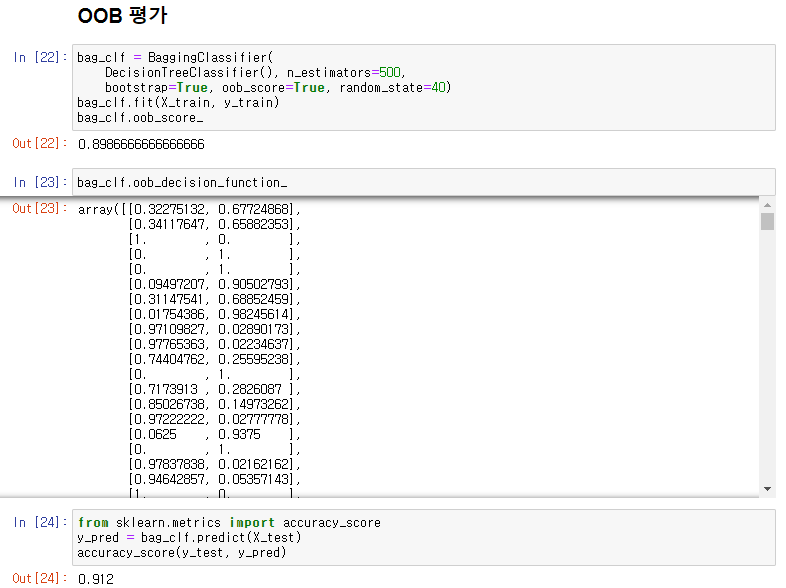Click the Out[23] prompt to toggle output
The image size is (786, 588).
tap(40, 209)
